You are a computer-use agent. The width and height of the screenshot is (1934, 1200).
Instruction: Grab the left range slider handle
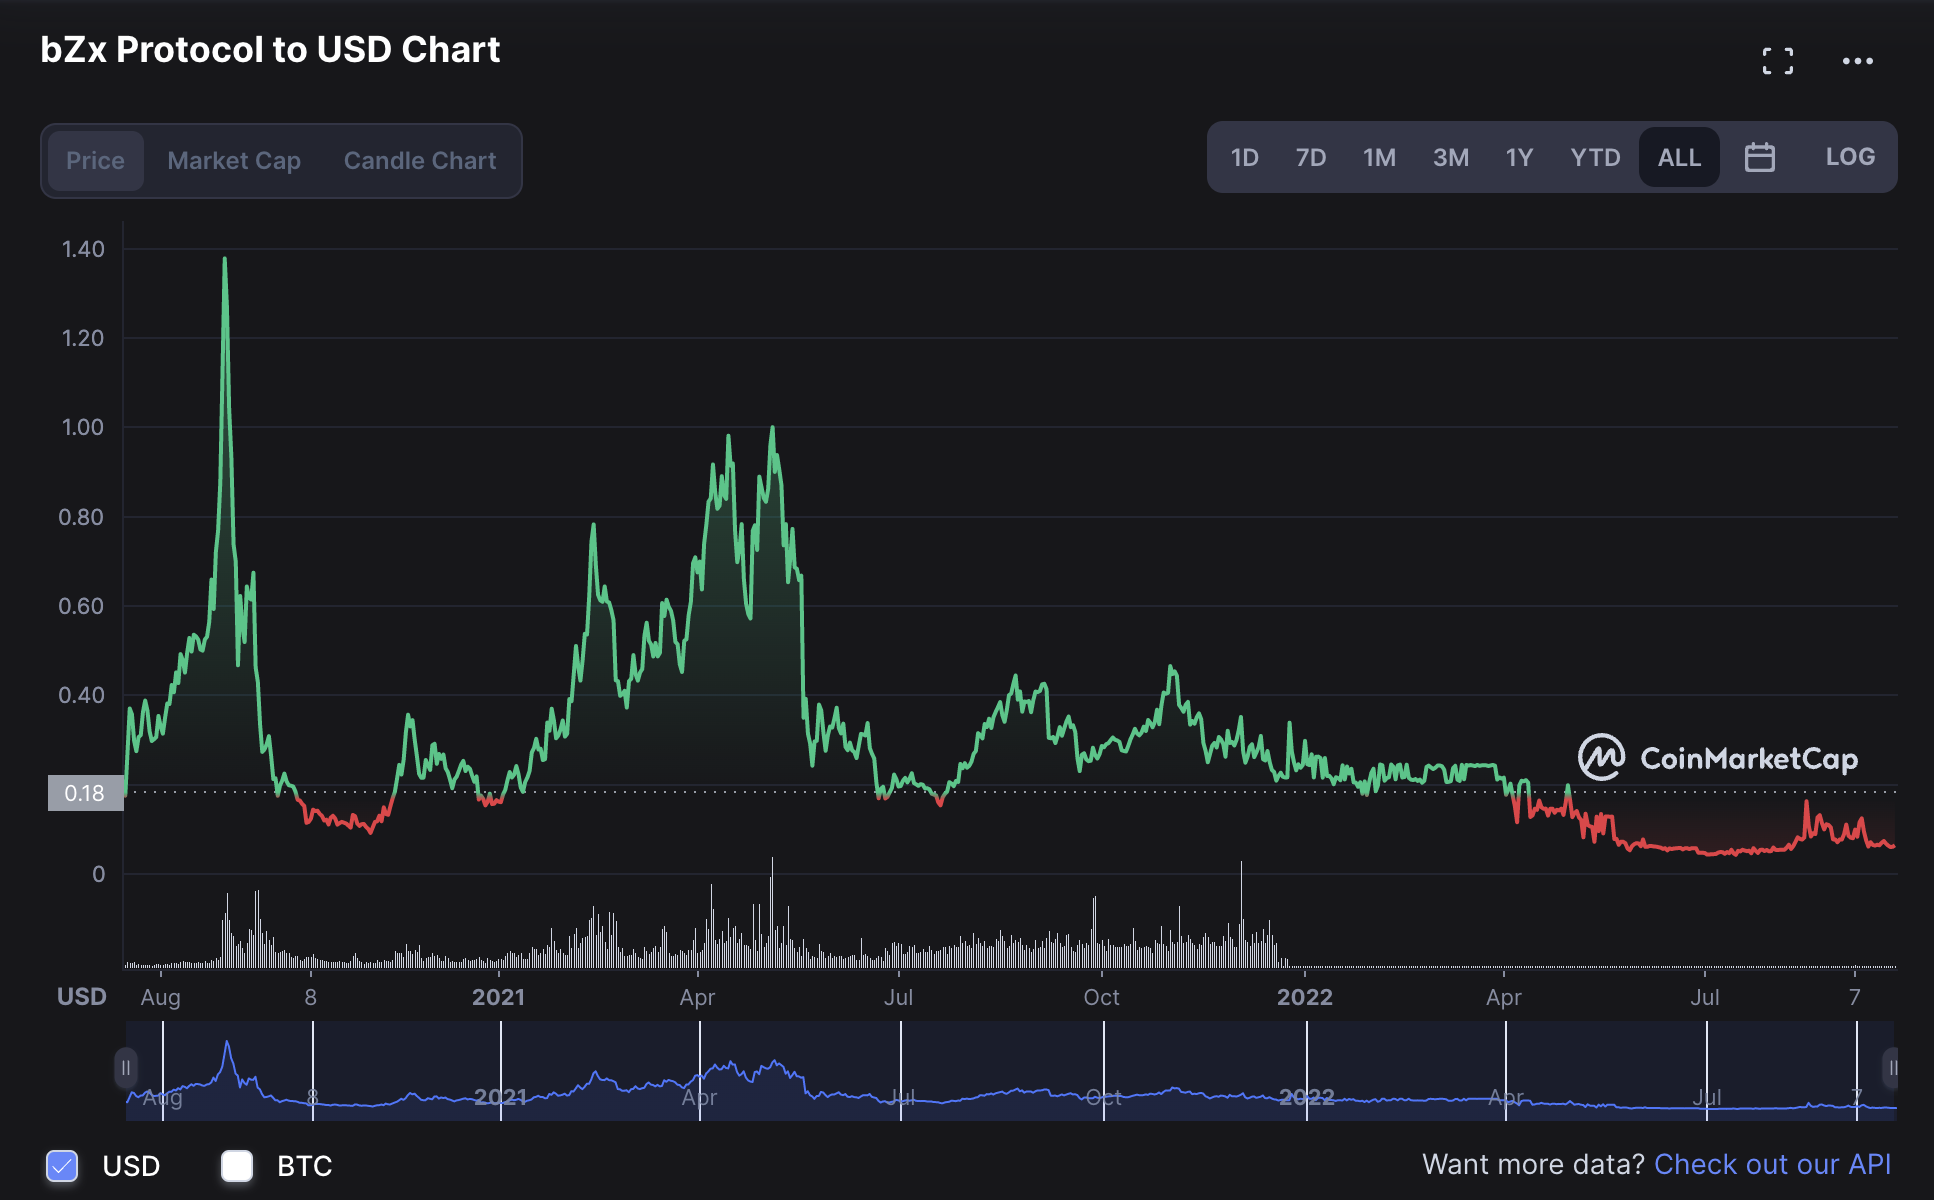(126, 1068)
